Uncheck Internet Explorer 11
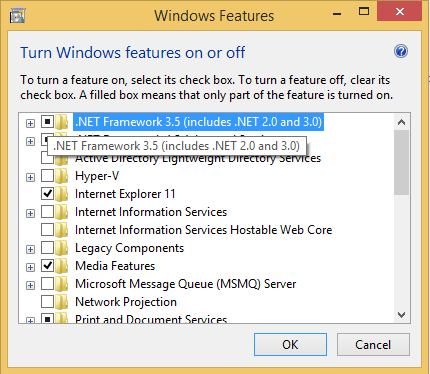The height and width of the screenshot is (374, 430). pos(47,194)
